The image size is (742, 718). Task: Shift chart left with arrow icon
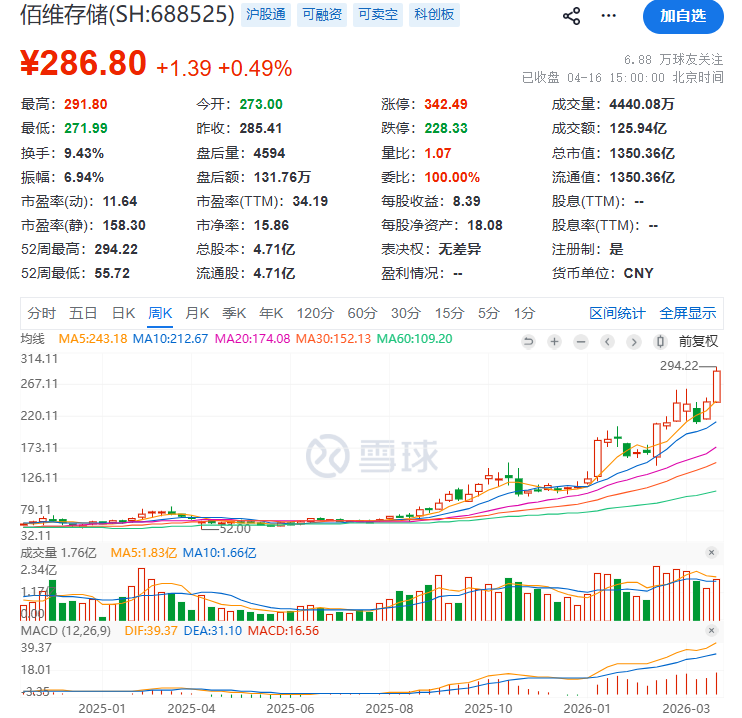click(608, 341)
